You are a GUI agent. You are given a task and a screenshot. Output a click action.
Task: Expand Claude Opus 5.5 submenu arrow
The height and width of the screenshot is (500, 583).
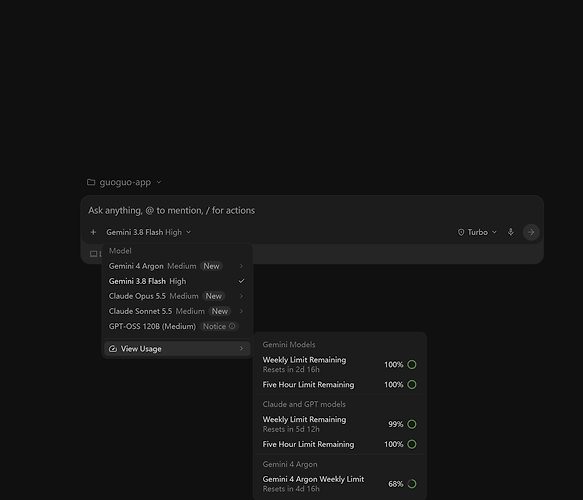(241, 296)
